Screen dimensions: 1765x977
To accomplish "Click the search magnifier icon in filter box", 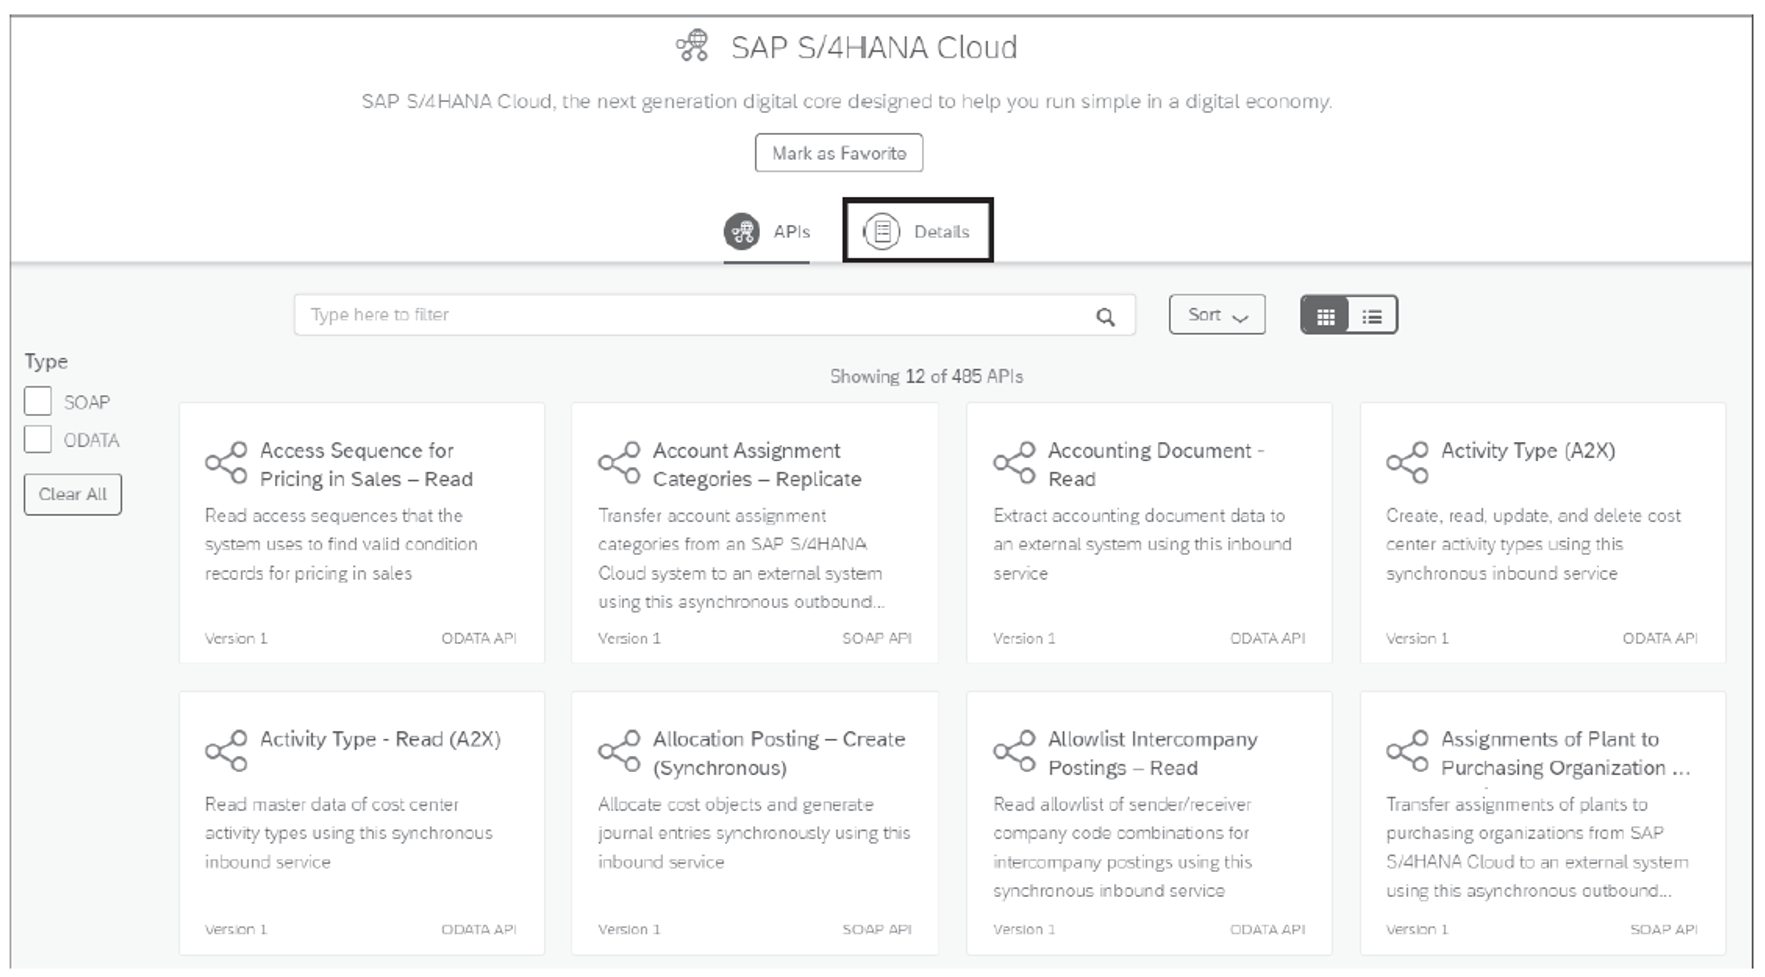I will 1105,316.
